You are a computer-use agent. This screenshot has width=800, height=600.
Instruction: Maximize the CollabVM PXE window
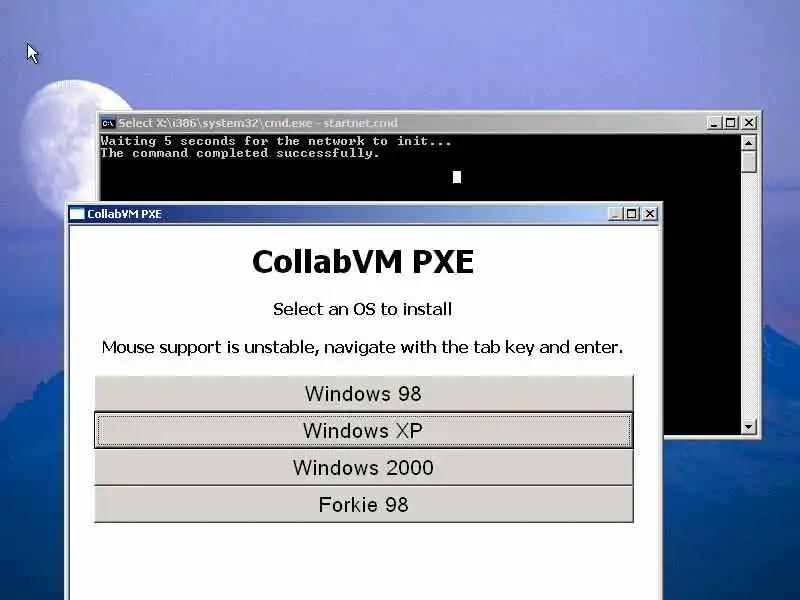tap(632, 214)
